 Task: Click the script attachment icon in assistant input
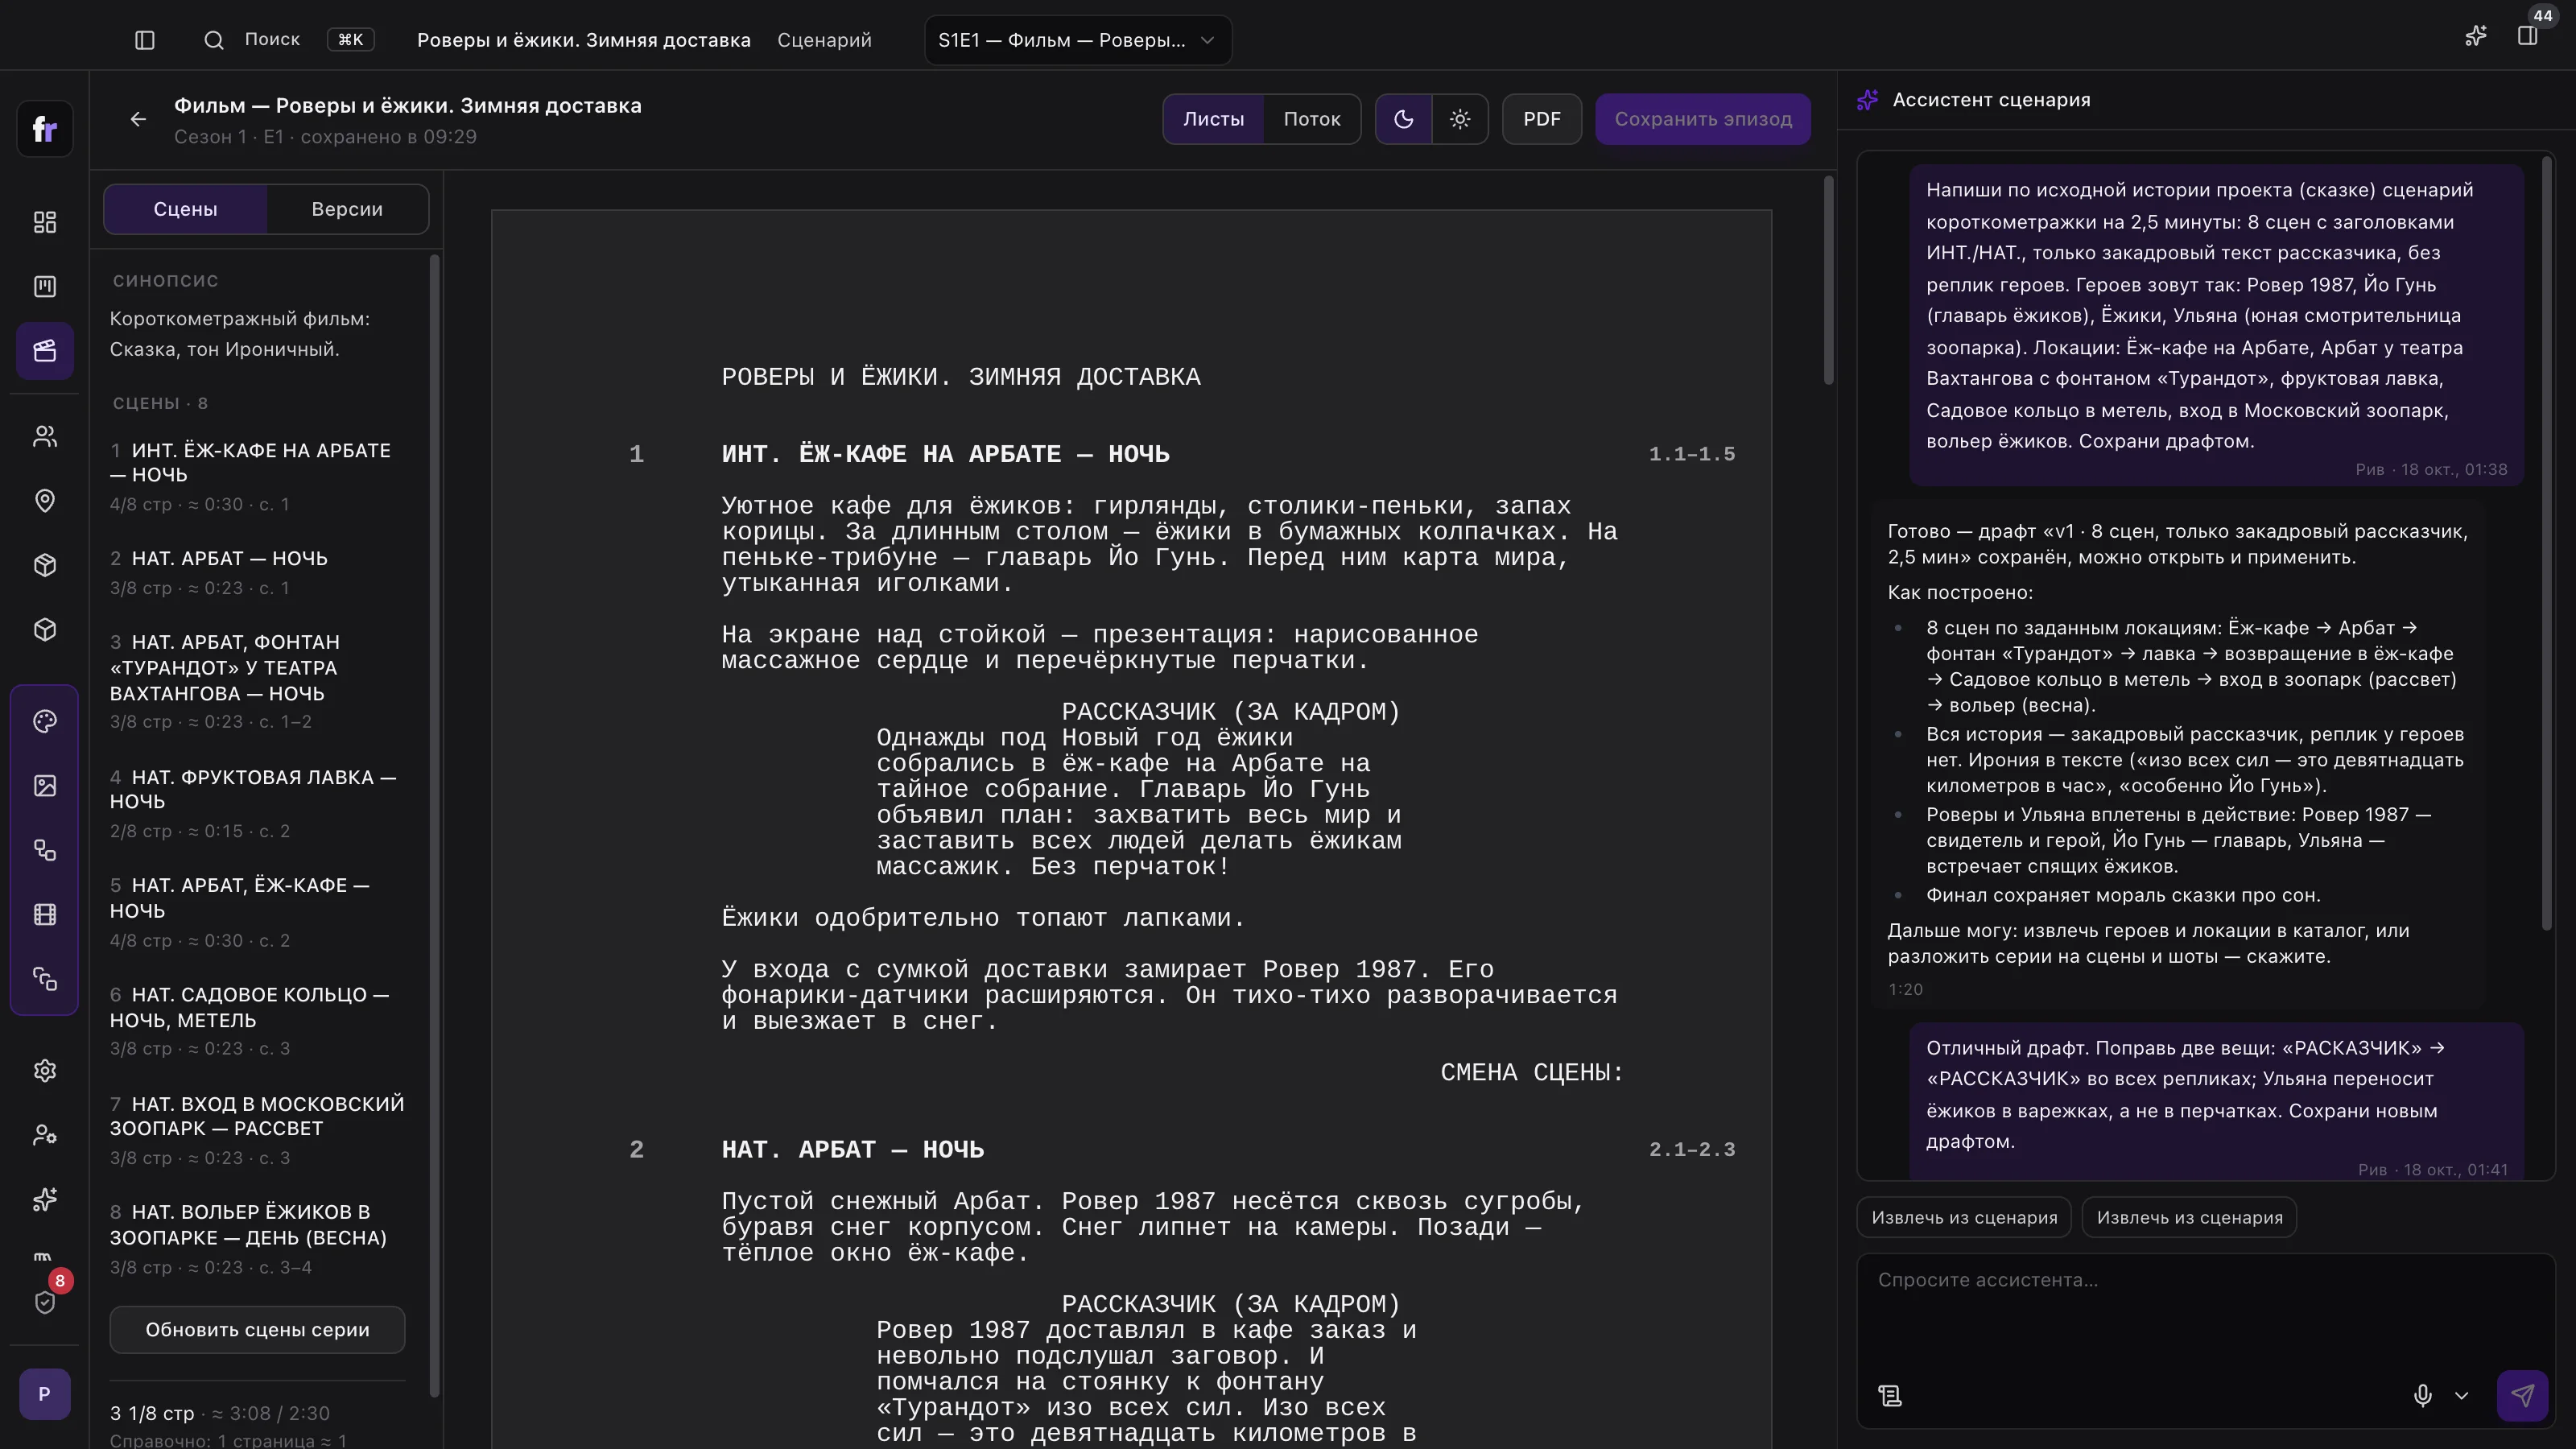(x=1889, y=1396)
